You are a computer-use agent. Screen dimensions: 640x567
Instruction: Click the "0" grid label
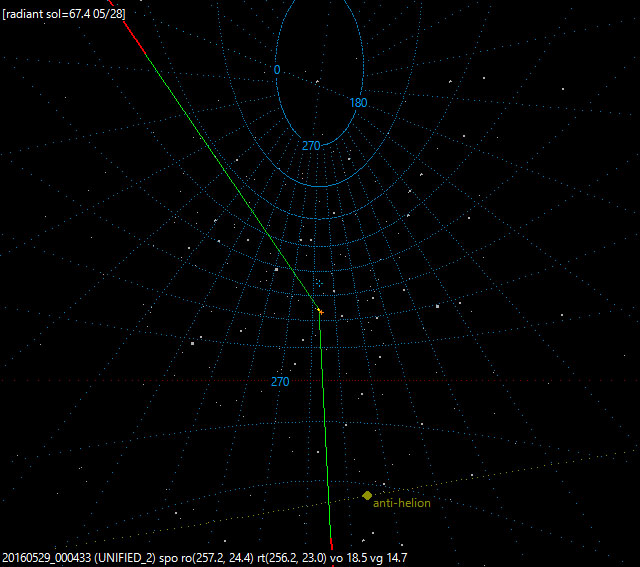[x=277, y=70]
